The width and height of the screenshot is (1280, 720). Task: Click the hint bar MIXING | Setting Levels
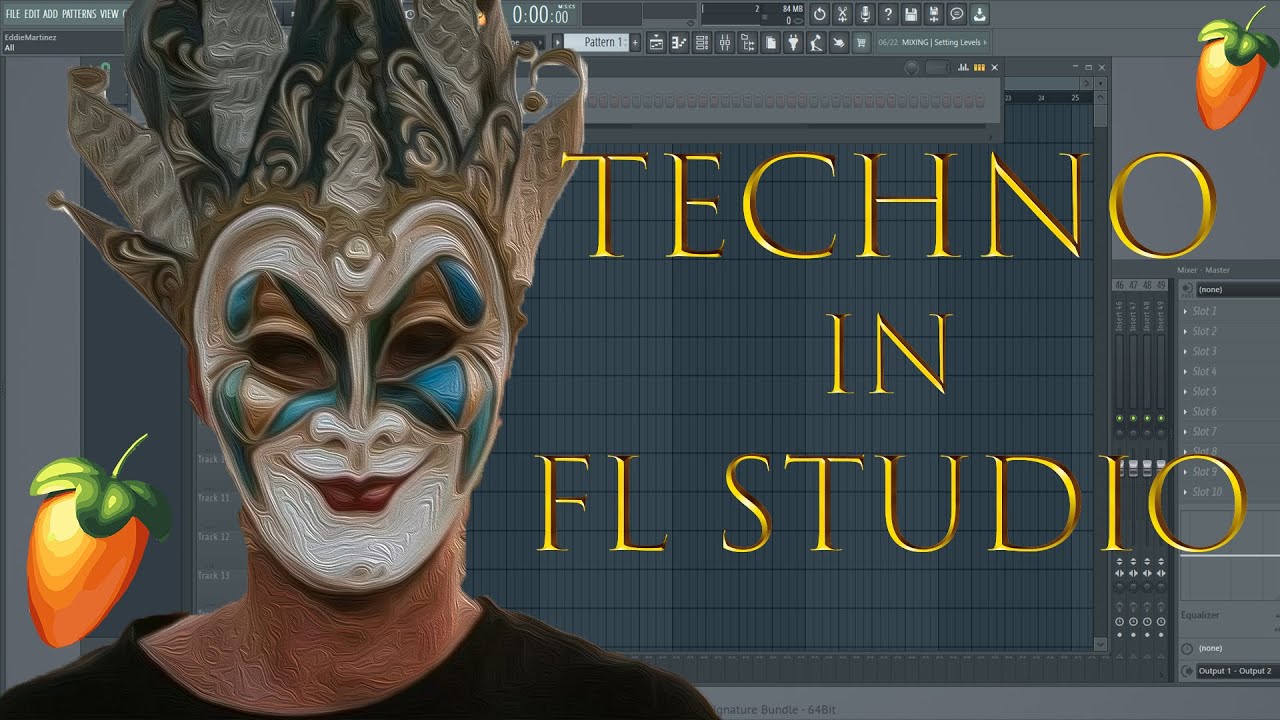932,42
